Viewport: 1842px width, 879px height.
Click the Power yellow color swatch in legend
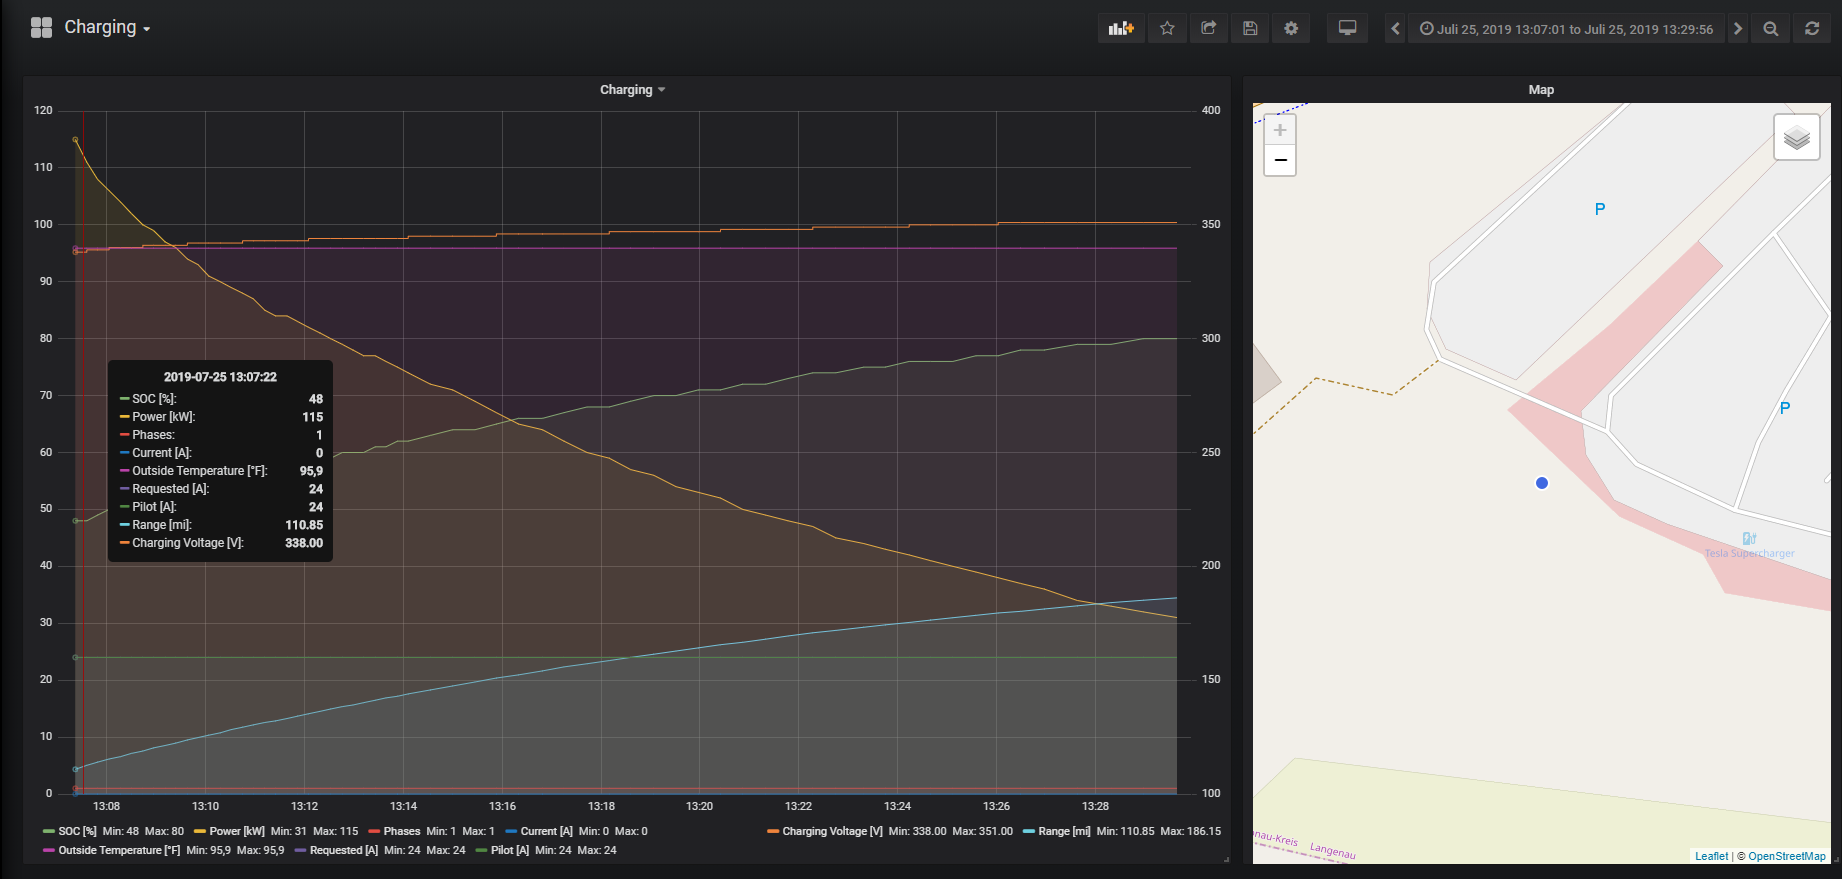point(200,831)
